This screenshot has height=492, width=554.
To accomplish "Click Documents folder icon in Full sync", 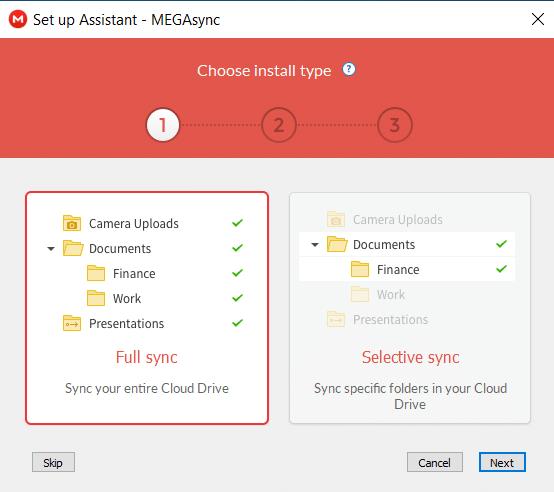I will 73,248.
